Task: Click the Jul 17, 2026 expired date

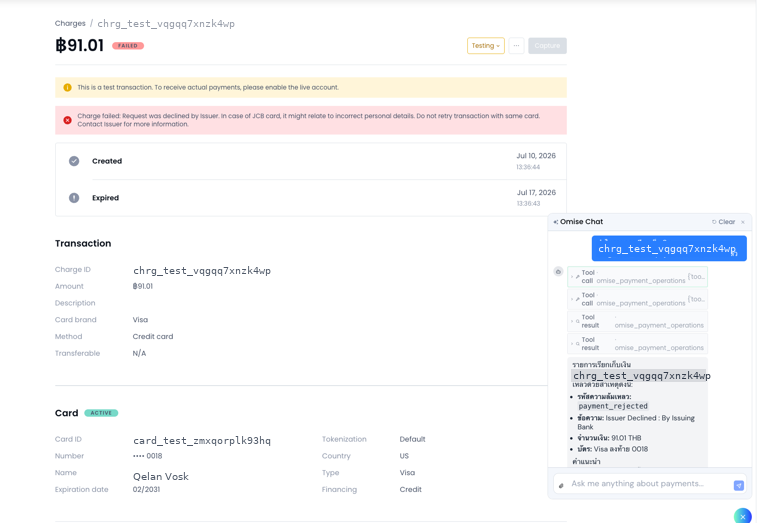Action: click(x=536, y=192)
